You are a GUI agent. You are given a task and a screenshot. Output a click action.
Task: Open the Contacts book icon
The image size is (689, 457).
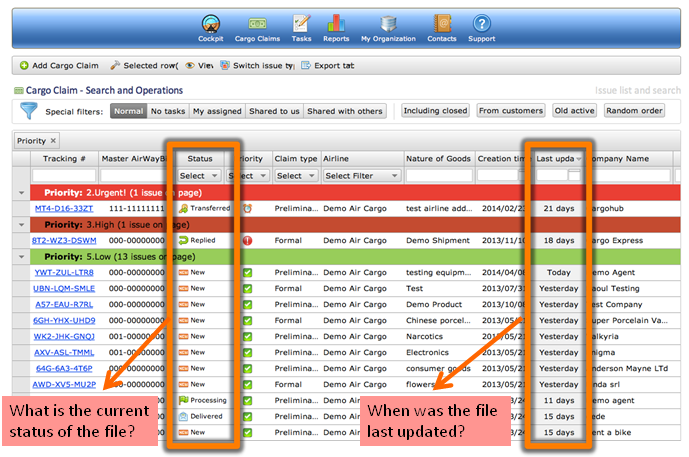pyautogui.click(x=441, y=23)
